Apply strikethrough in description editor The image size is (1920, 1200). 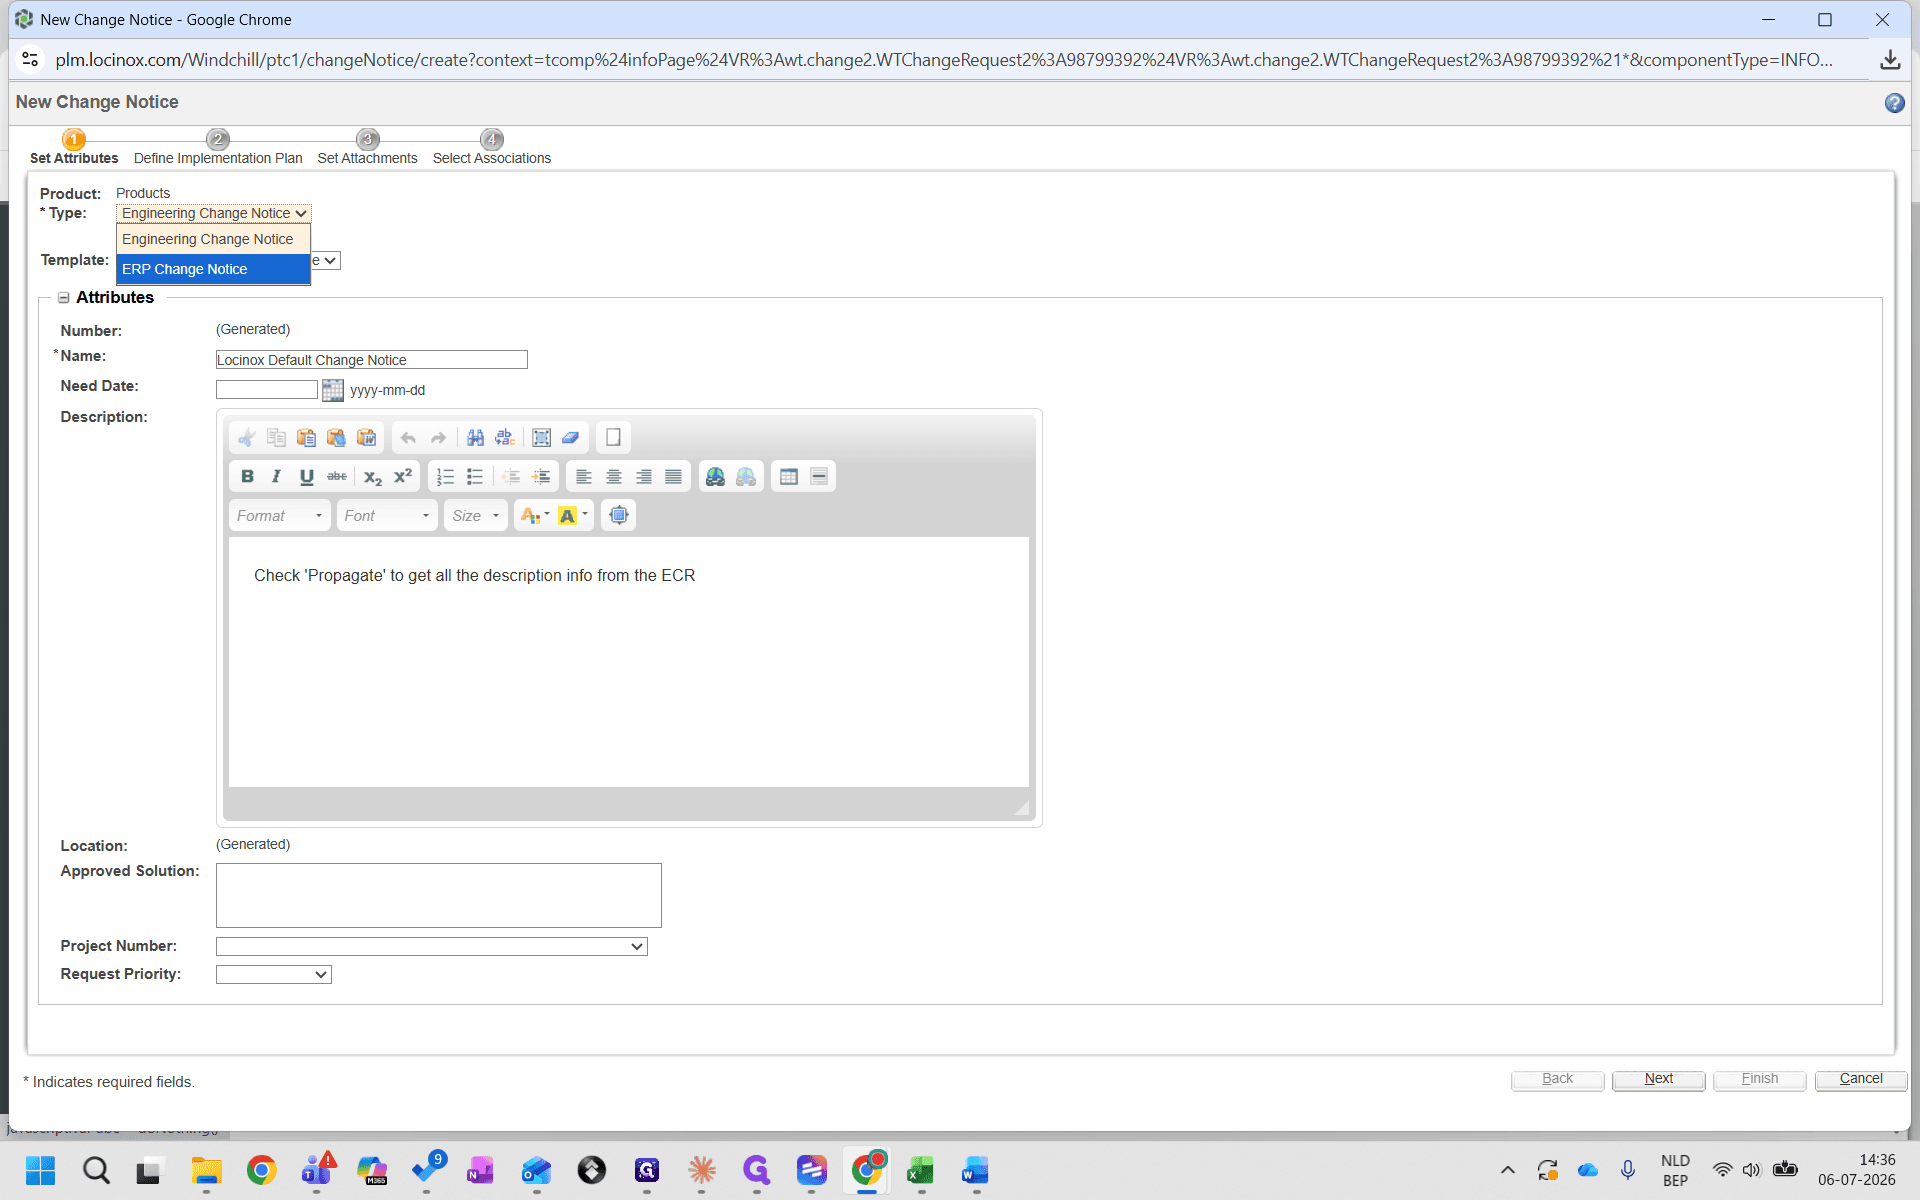[337, 477]
